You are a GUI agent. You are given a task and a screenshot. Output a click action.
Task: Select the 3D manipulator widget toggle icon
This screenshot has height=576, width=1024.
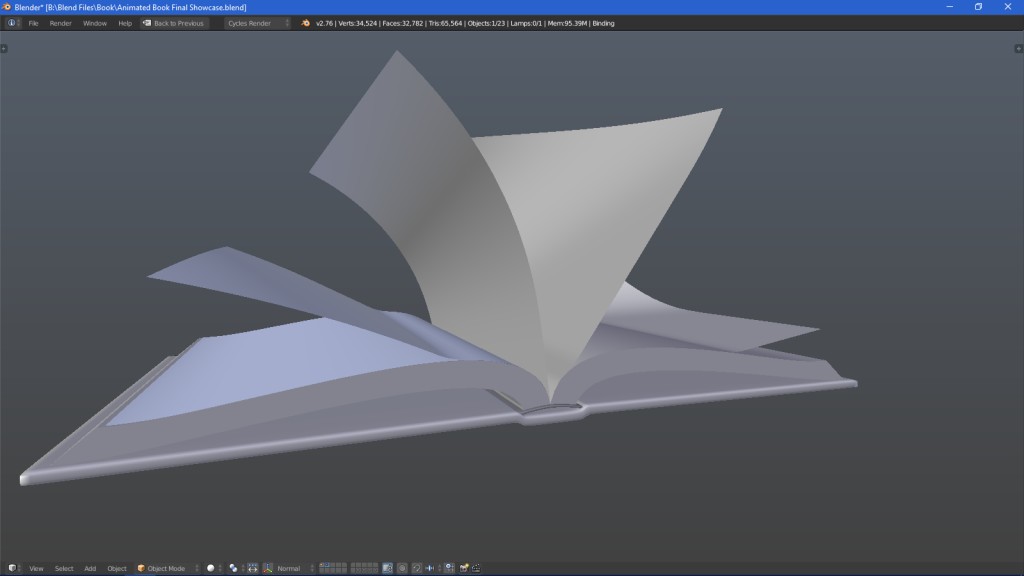pos(252,567)
